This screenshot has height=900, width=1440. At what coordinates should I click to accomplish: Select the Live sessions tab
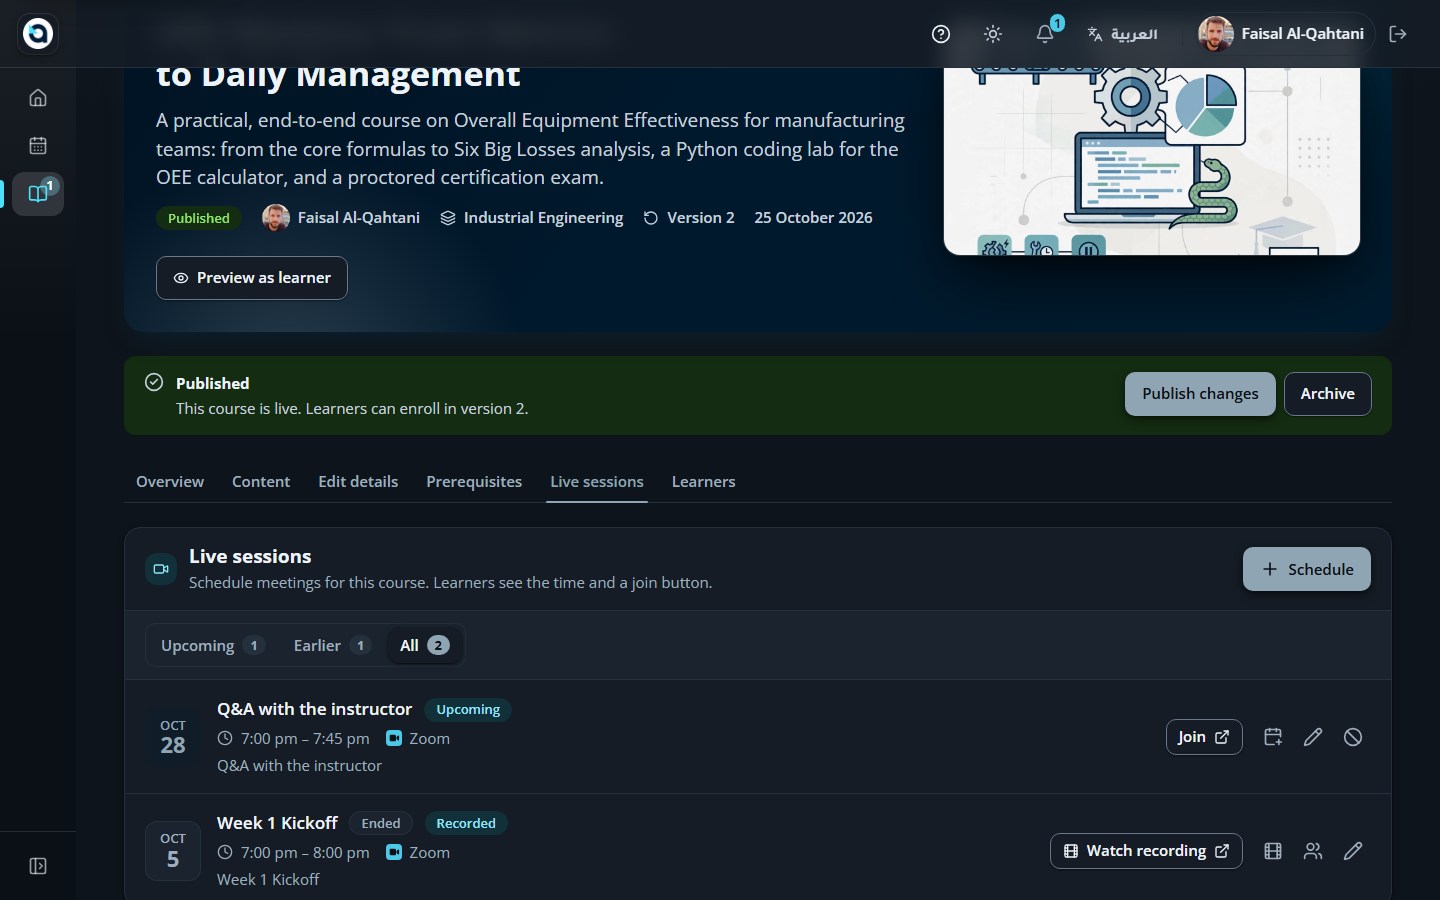click(597, 482)
